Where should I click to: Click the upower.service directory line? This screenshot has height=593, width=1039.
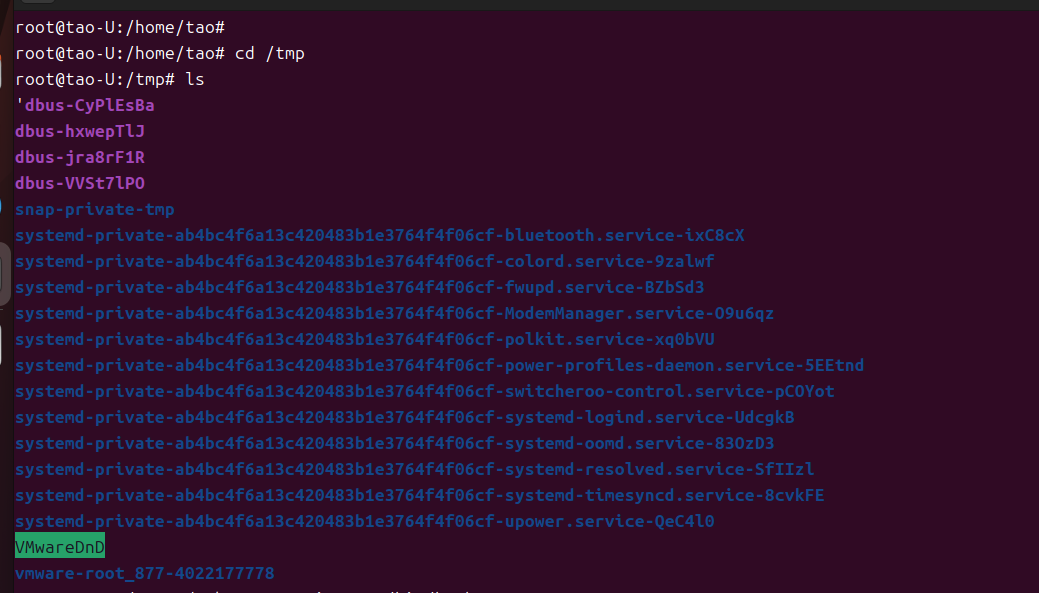coord(364,521)
